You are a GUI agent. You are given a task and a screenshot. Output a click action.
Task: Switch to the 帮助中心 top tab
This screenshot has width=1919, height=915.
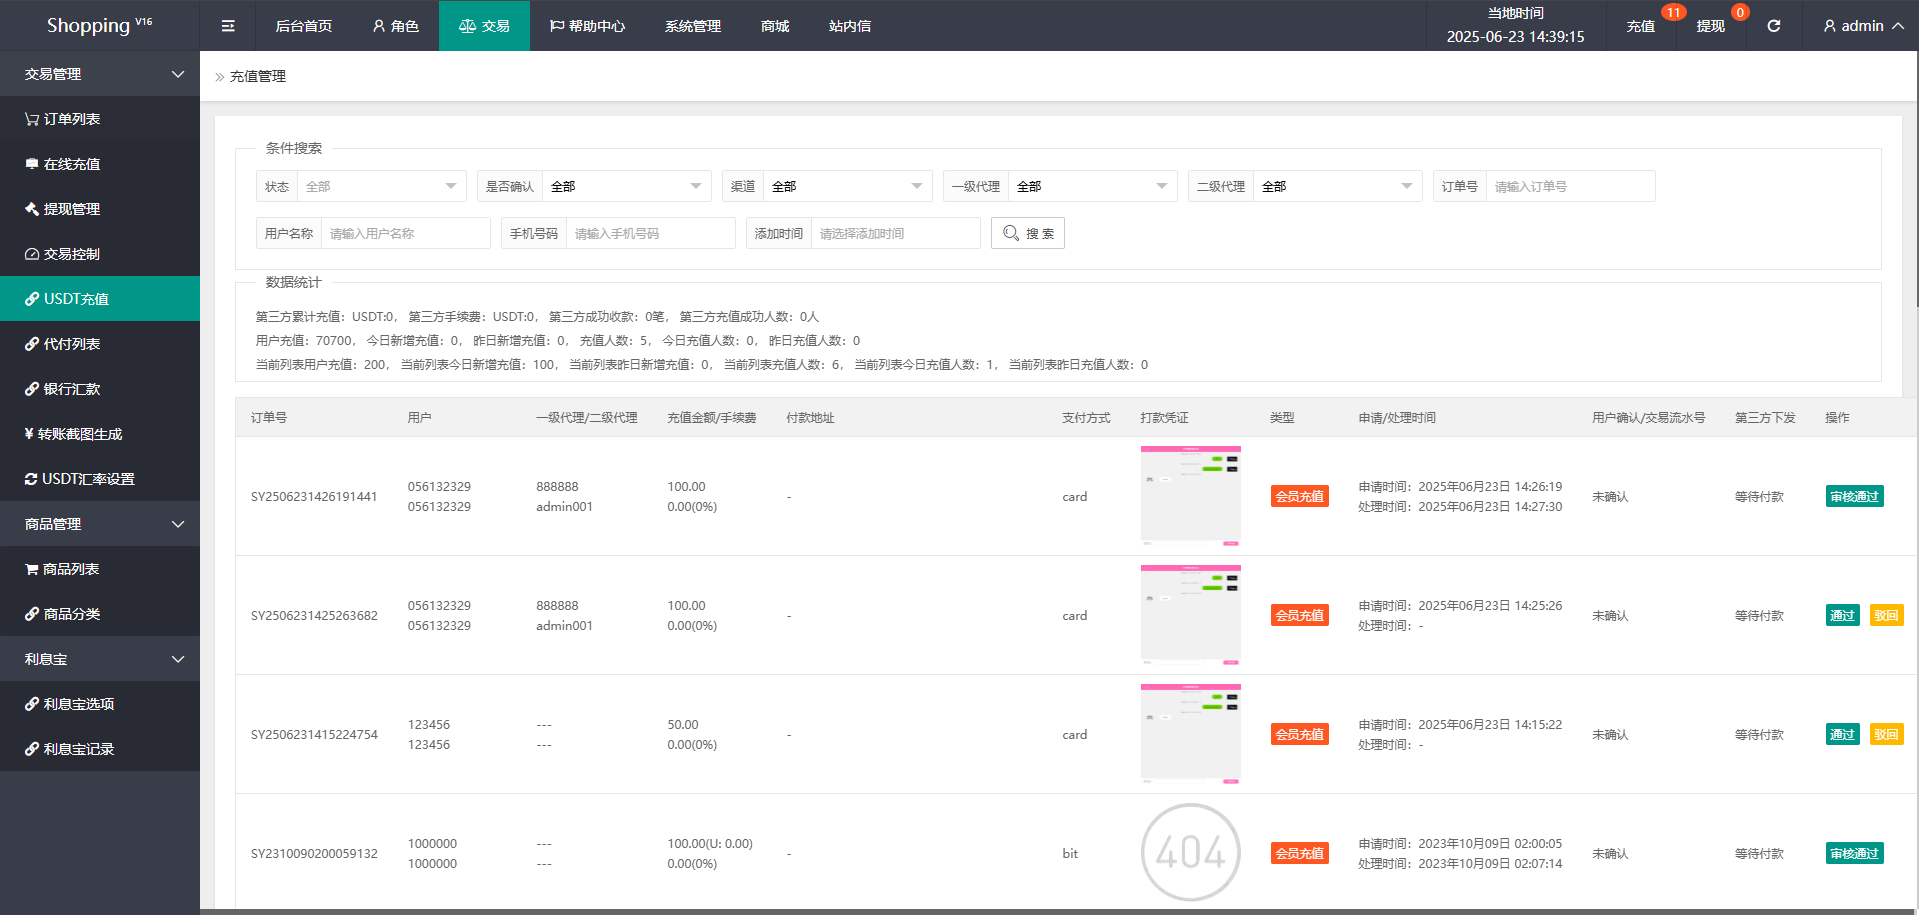point(587,26)
